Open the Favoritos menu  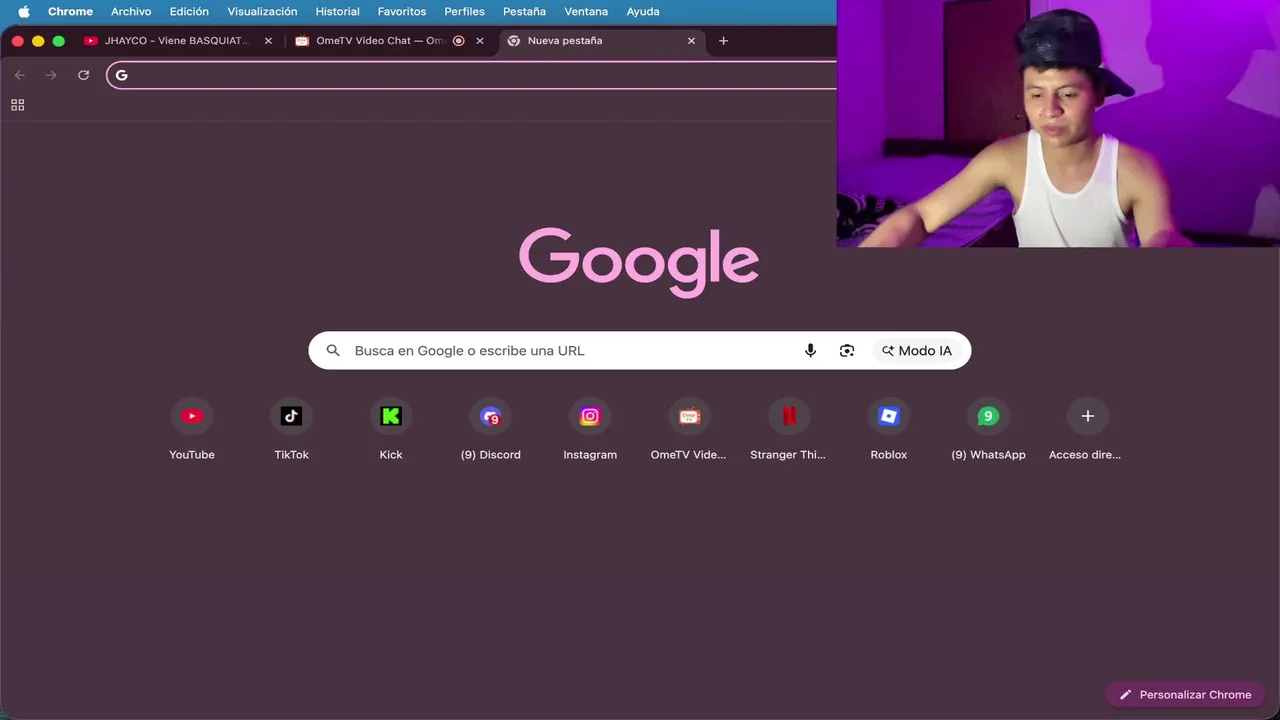[x=402, y=12]
